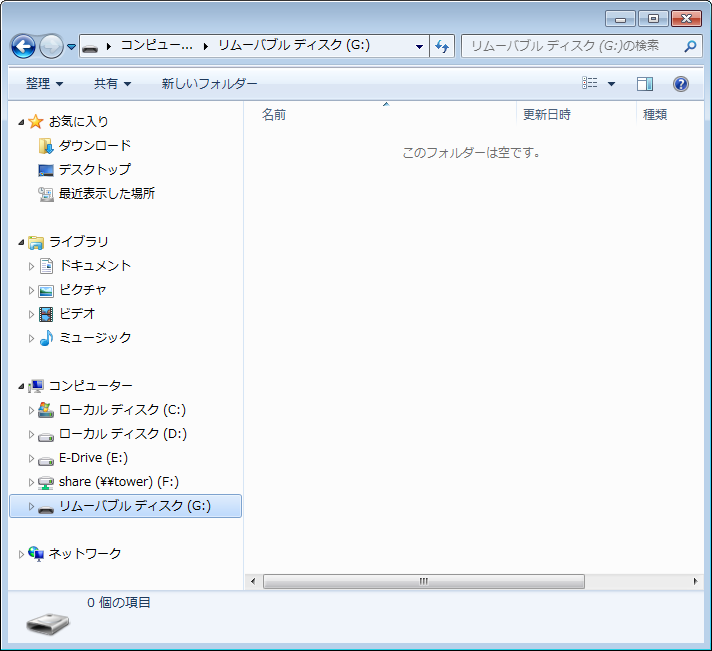
Task: Click the ピクチャ picture icon
Action: (x=46, y=291)
